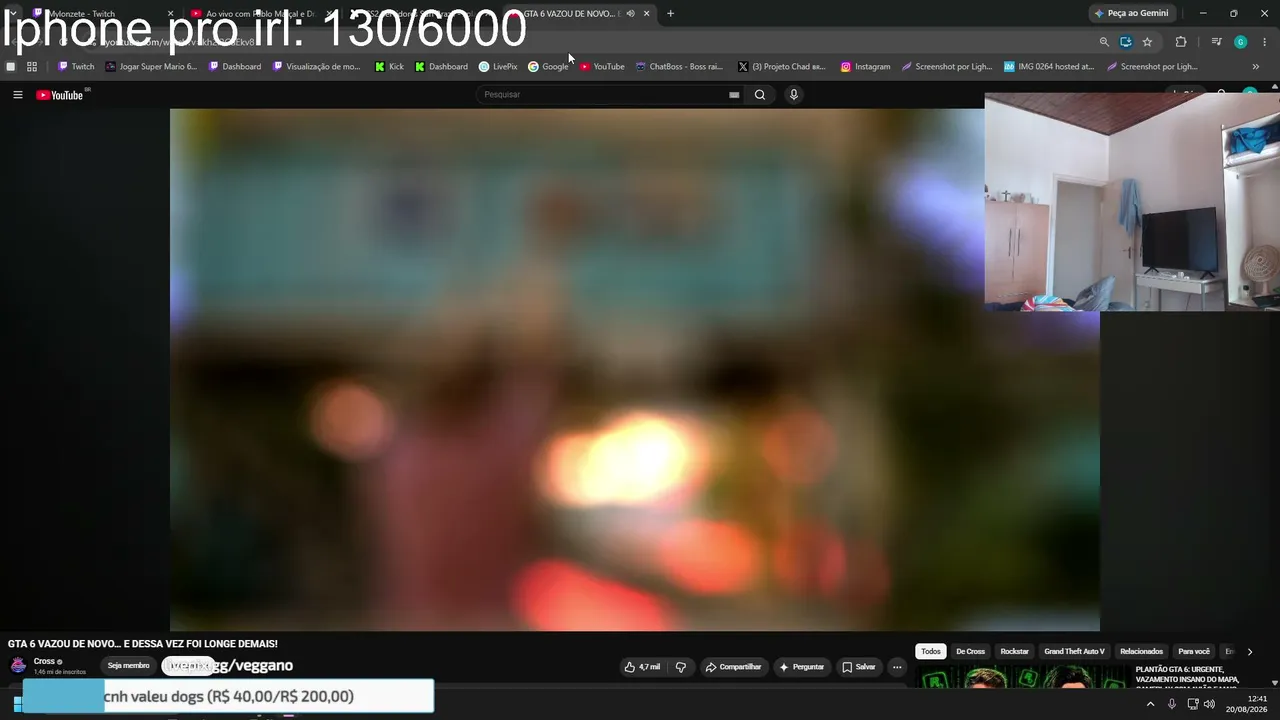Screen dimensions: 1280x720
Task: Select the Todos filter chip
Action: 931,652
